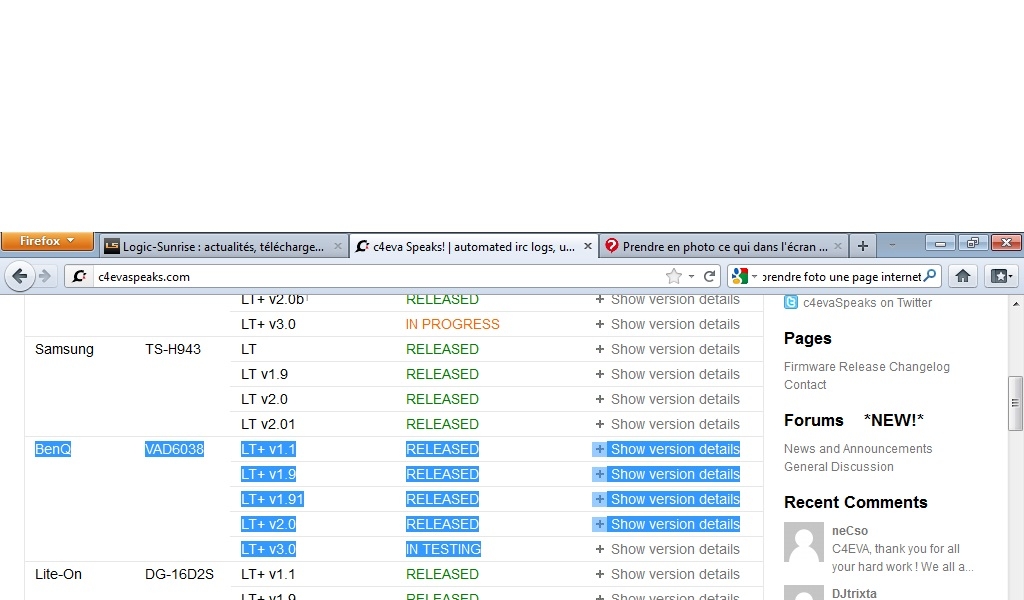Click the "Lite-On" manufacturer cell

[58, 574]
